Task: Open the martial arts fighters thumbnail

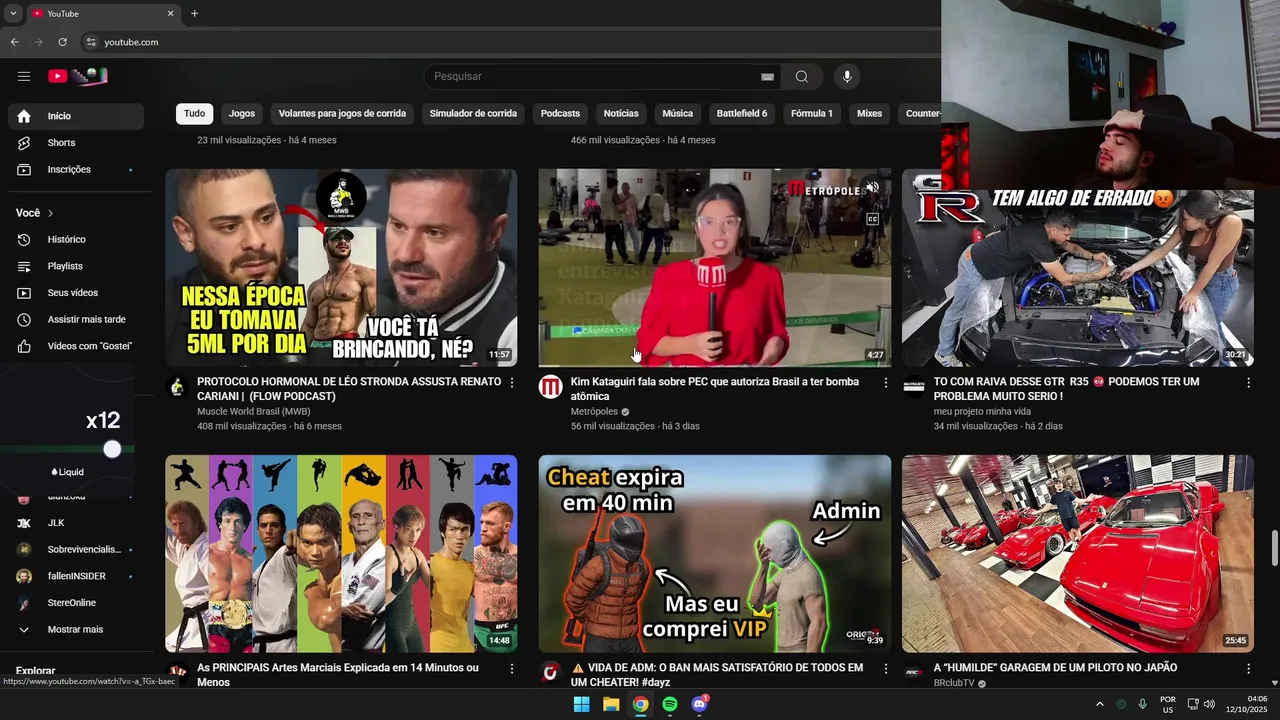Action: tap(341, 554)
